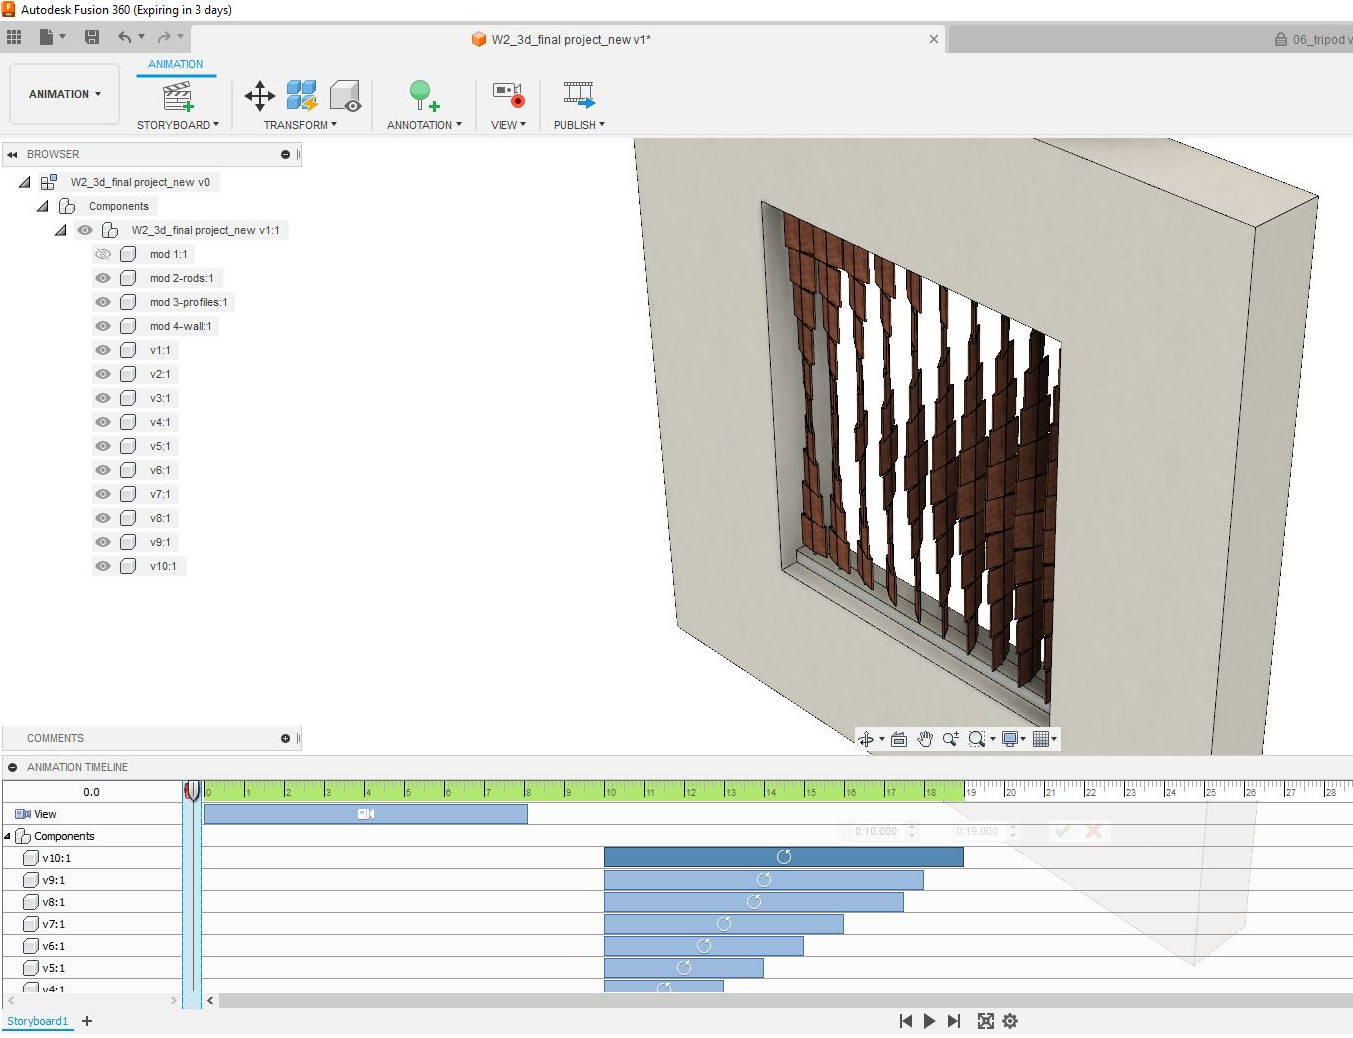Activate the Zoom tool

click(x=950, y=739)
